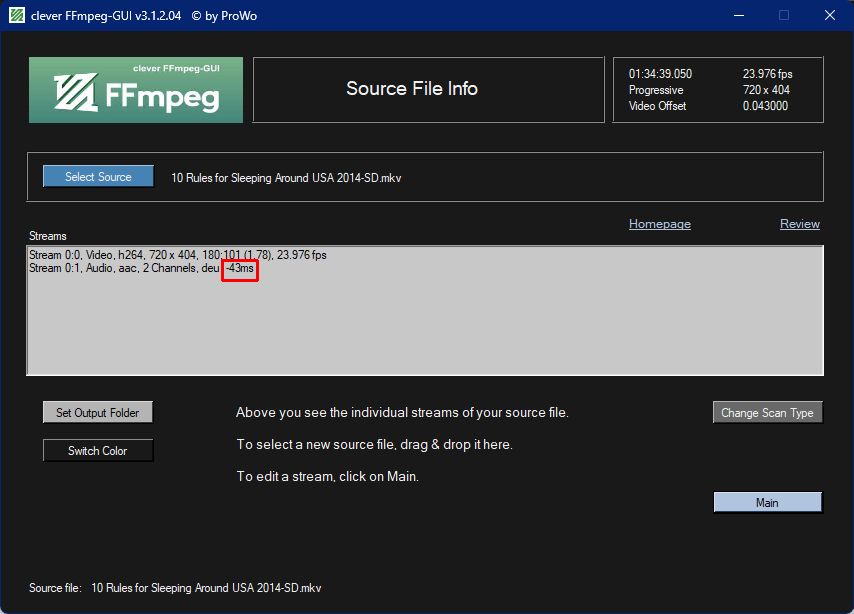This screenshot has height=614, width=854.
Task: Click the app icon in title bar
Action: [17, 15]
